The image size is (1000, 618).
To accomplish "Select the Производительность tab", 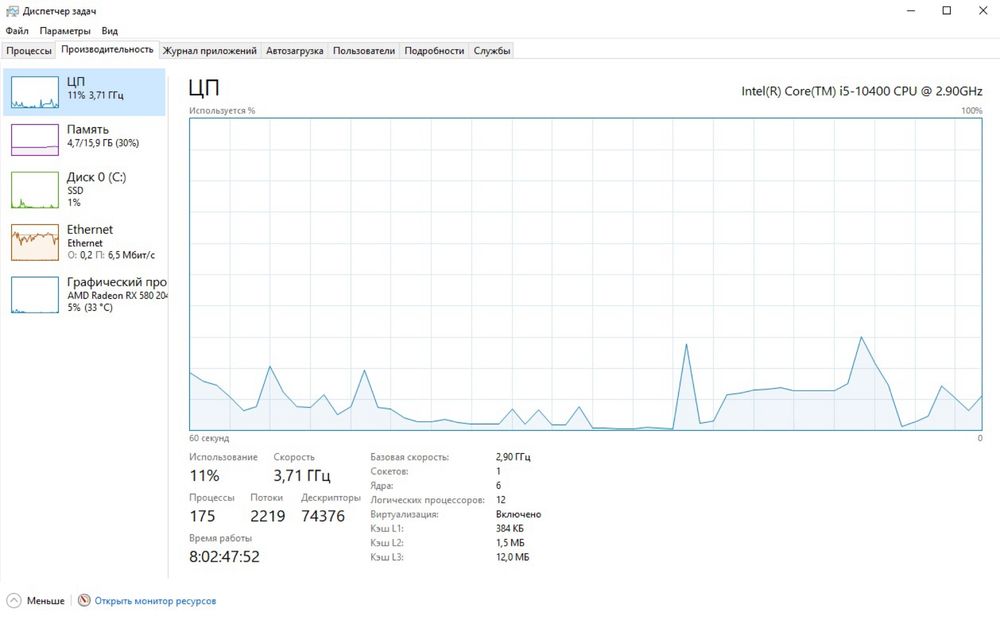I will tap(107, 50).
